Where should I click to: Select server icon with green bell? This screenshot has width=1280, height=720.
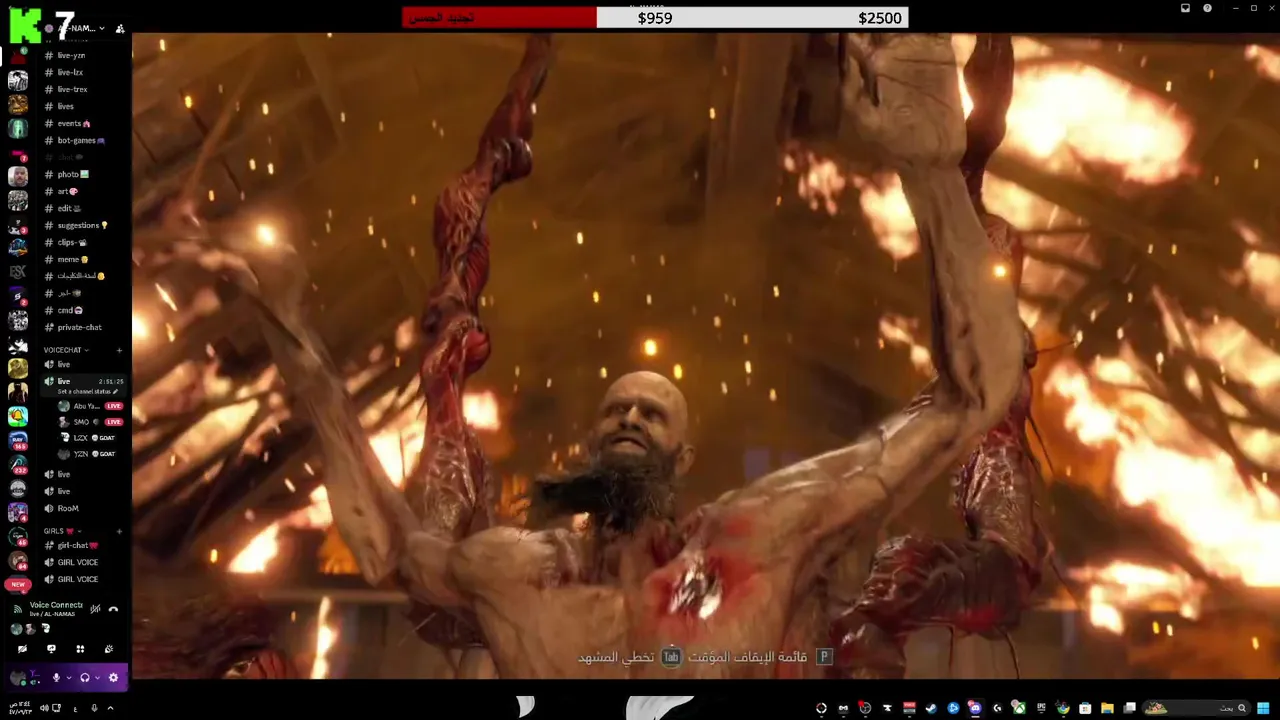pyautogui.click(x=18, y=416)
